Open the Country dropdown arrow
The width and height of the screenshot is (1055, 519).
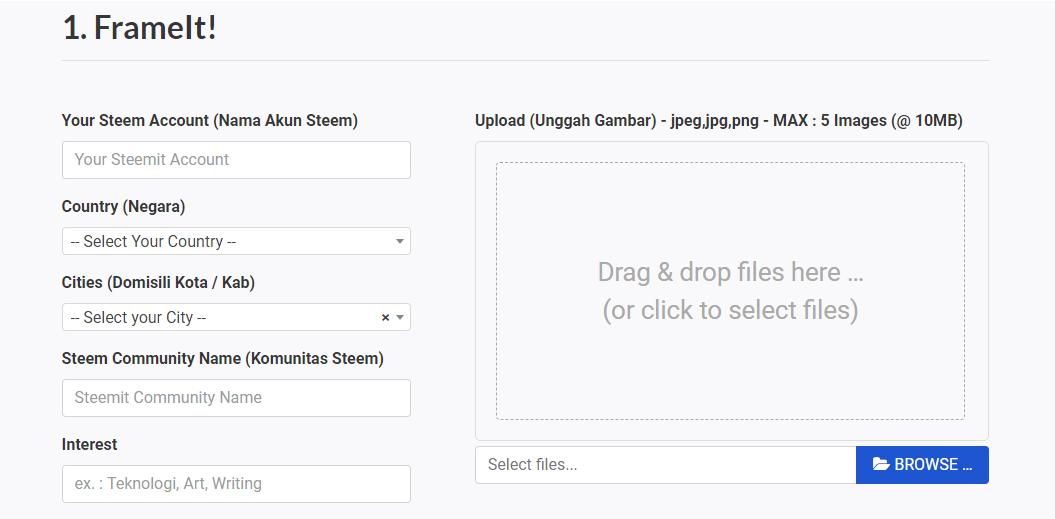click(400, 241)
